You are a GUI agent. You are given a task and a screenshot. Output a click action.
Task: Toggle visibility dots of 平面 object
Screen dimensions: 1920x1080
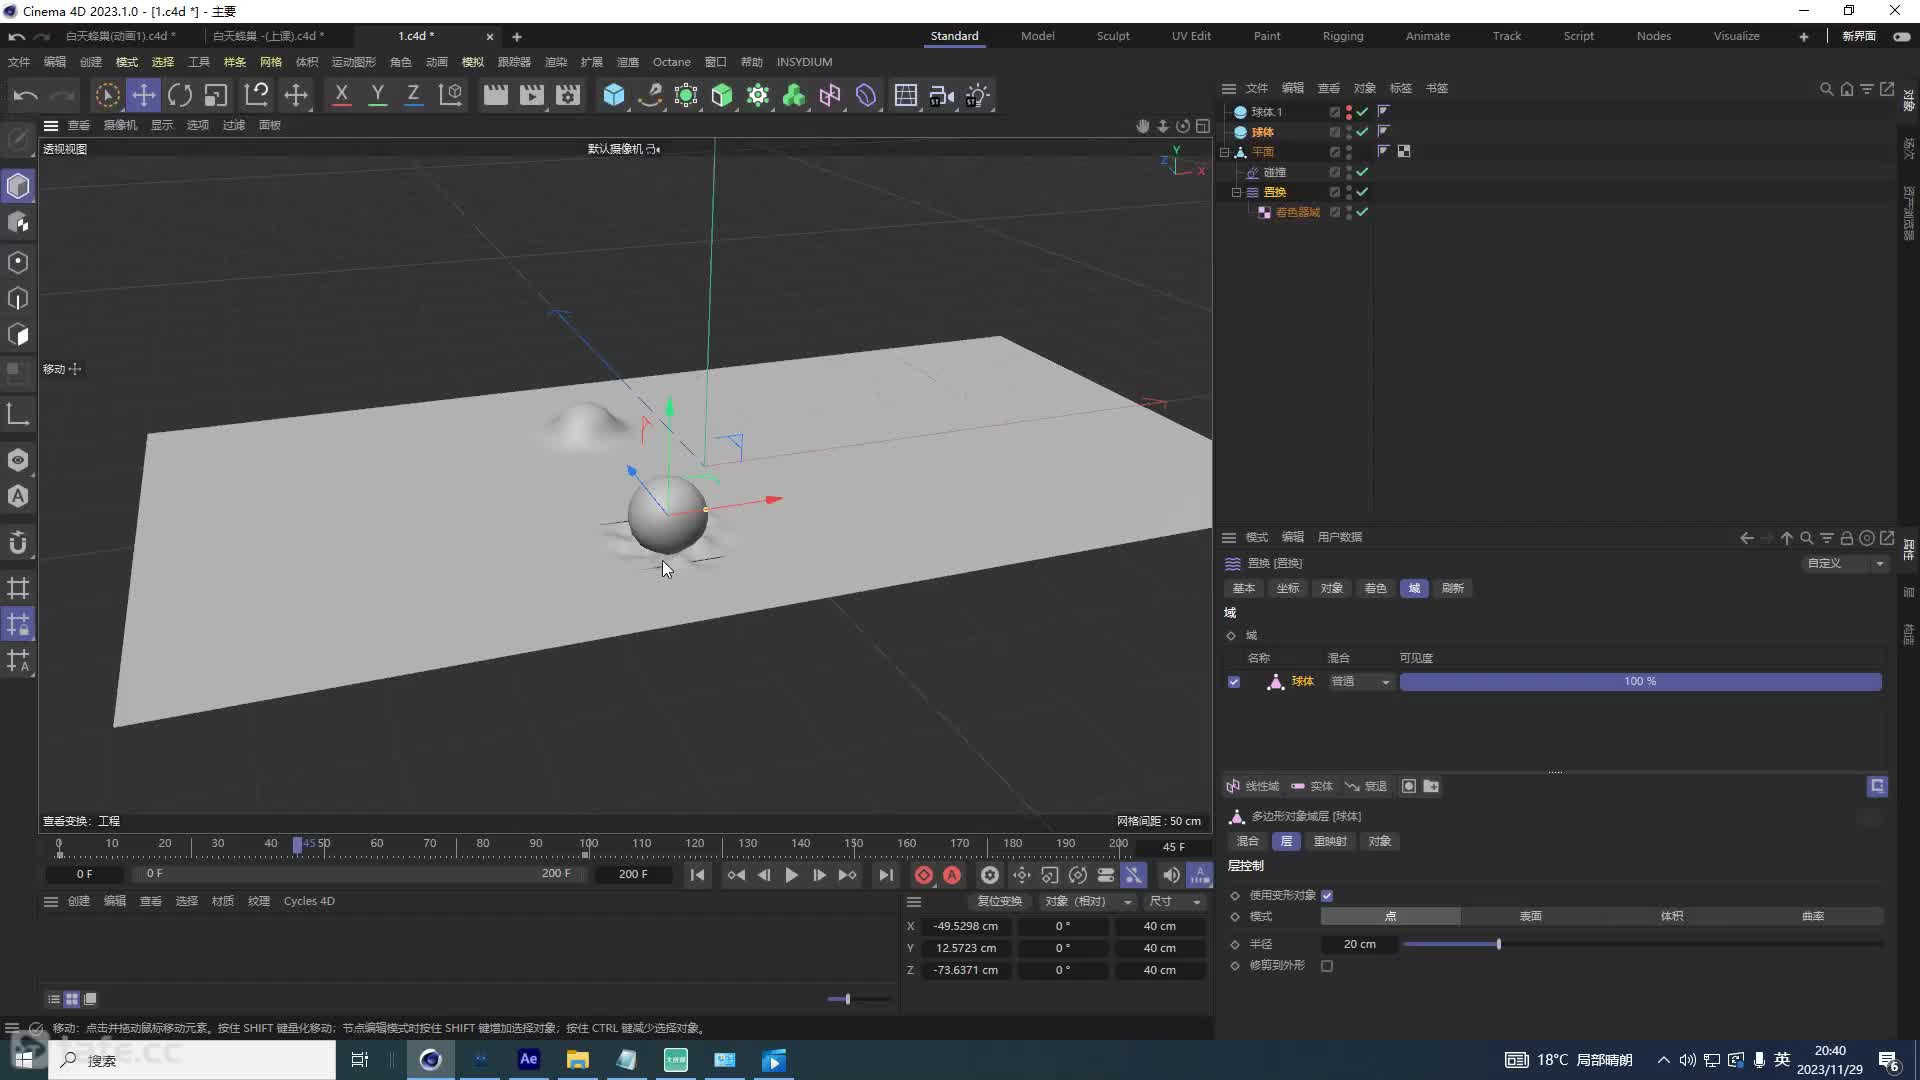tap(1349, 152)
